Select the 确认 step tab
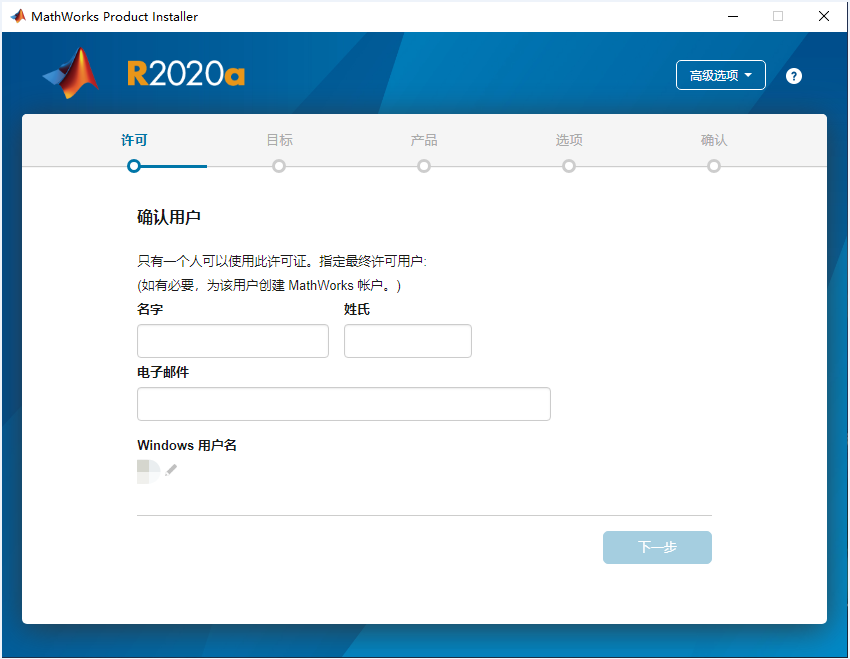Viewport: 850px width, 659px height. point(714,140)
